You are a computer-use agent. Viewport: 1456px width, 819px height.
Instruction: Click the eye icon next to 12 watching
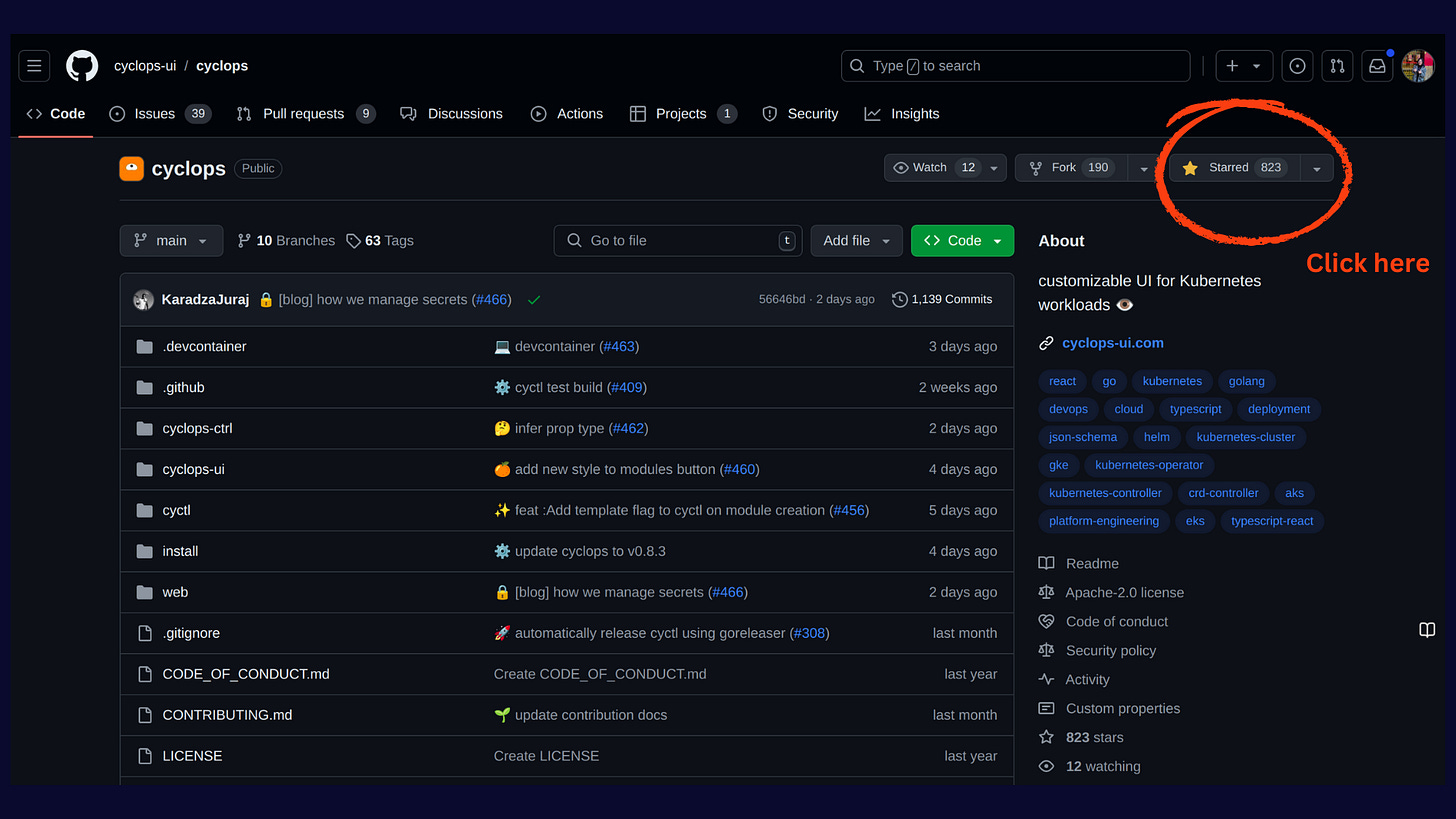[x=1046, y=766]
